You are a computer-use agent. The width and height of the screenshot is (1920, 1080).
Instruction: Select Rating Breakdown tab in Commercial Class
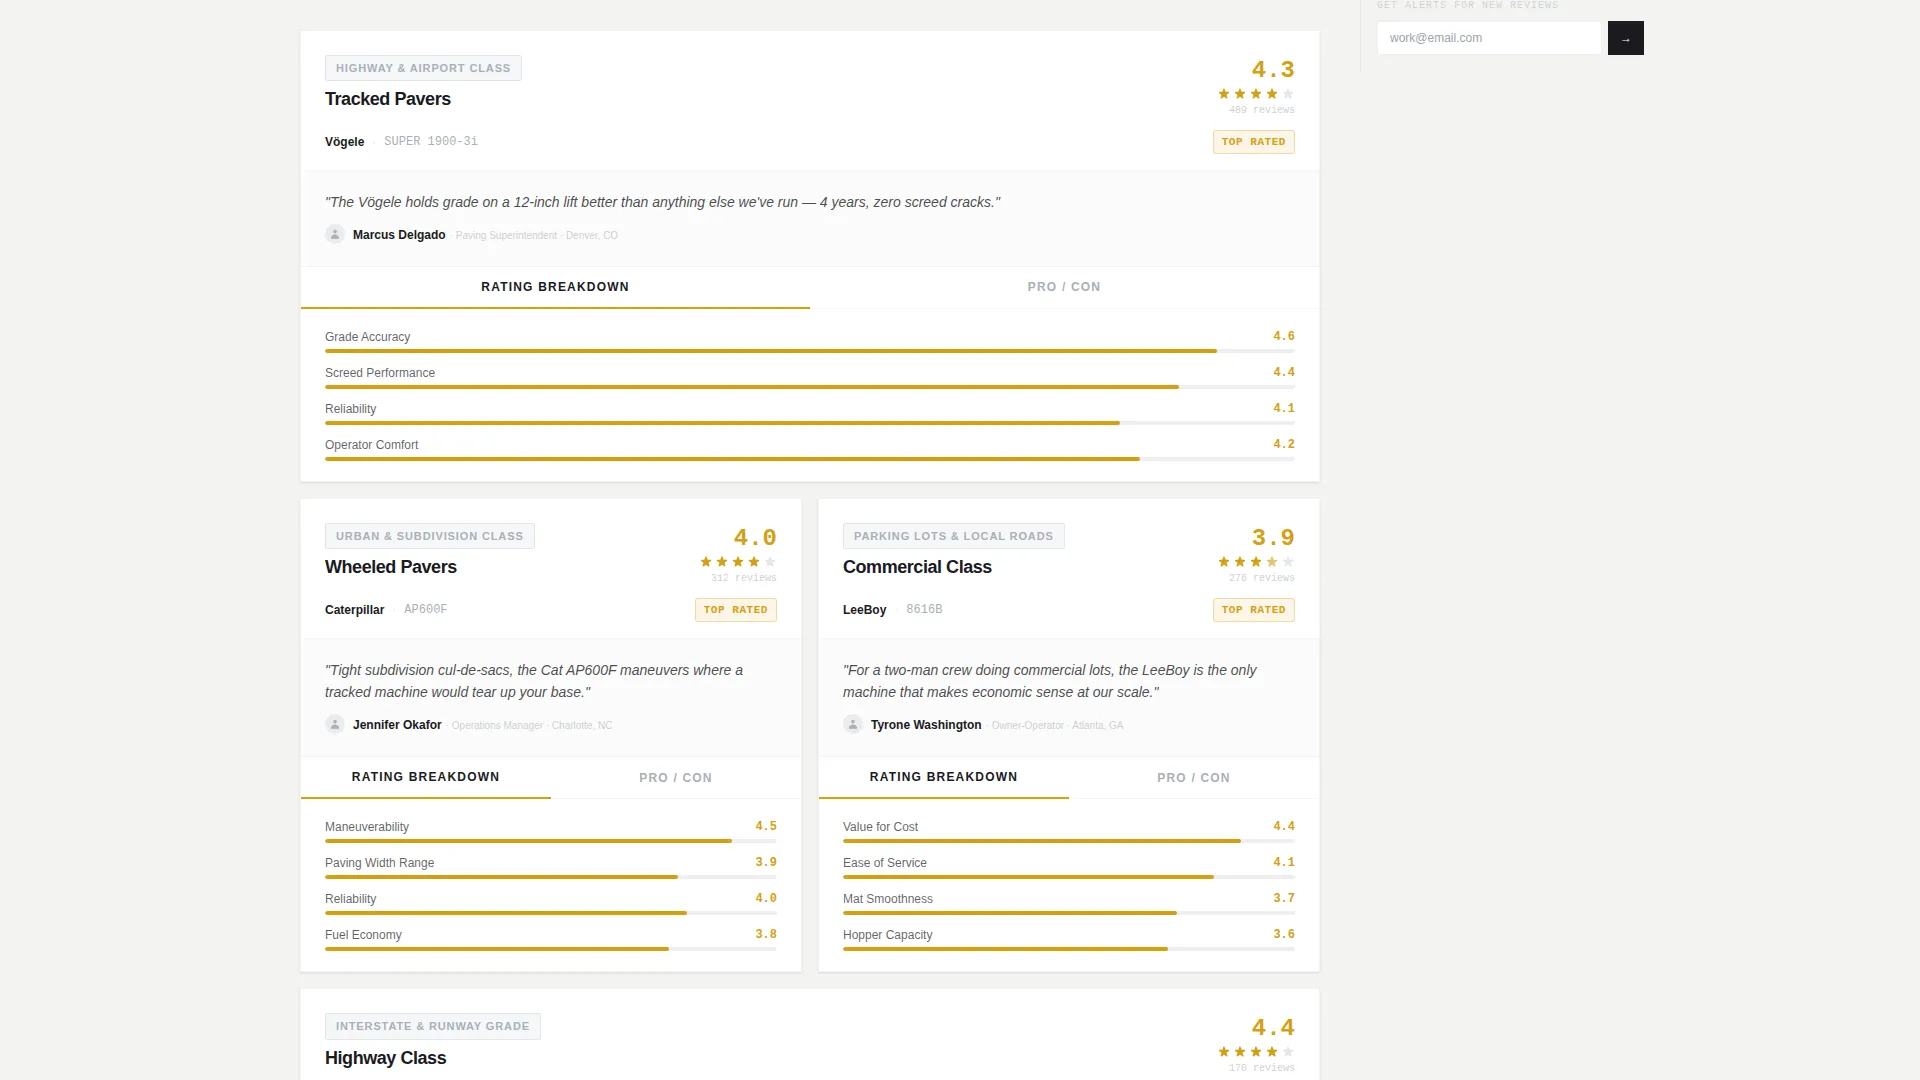(x=944, y=777)
